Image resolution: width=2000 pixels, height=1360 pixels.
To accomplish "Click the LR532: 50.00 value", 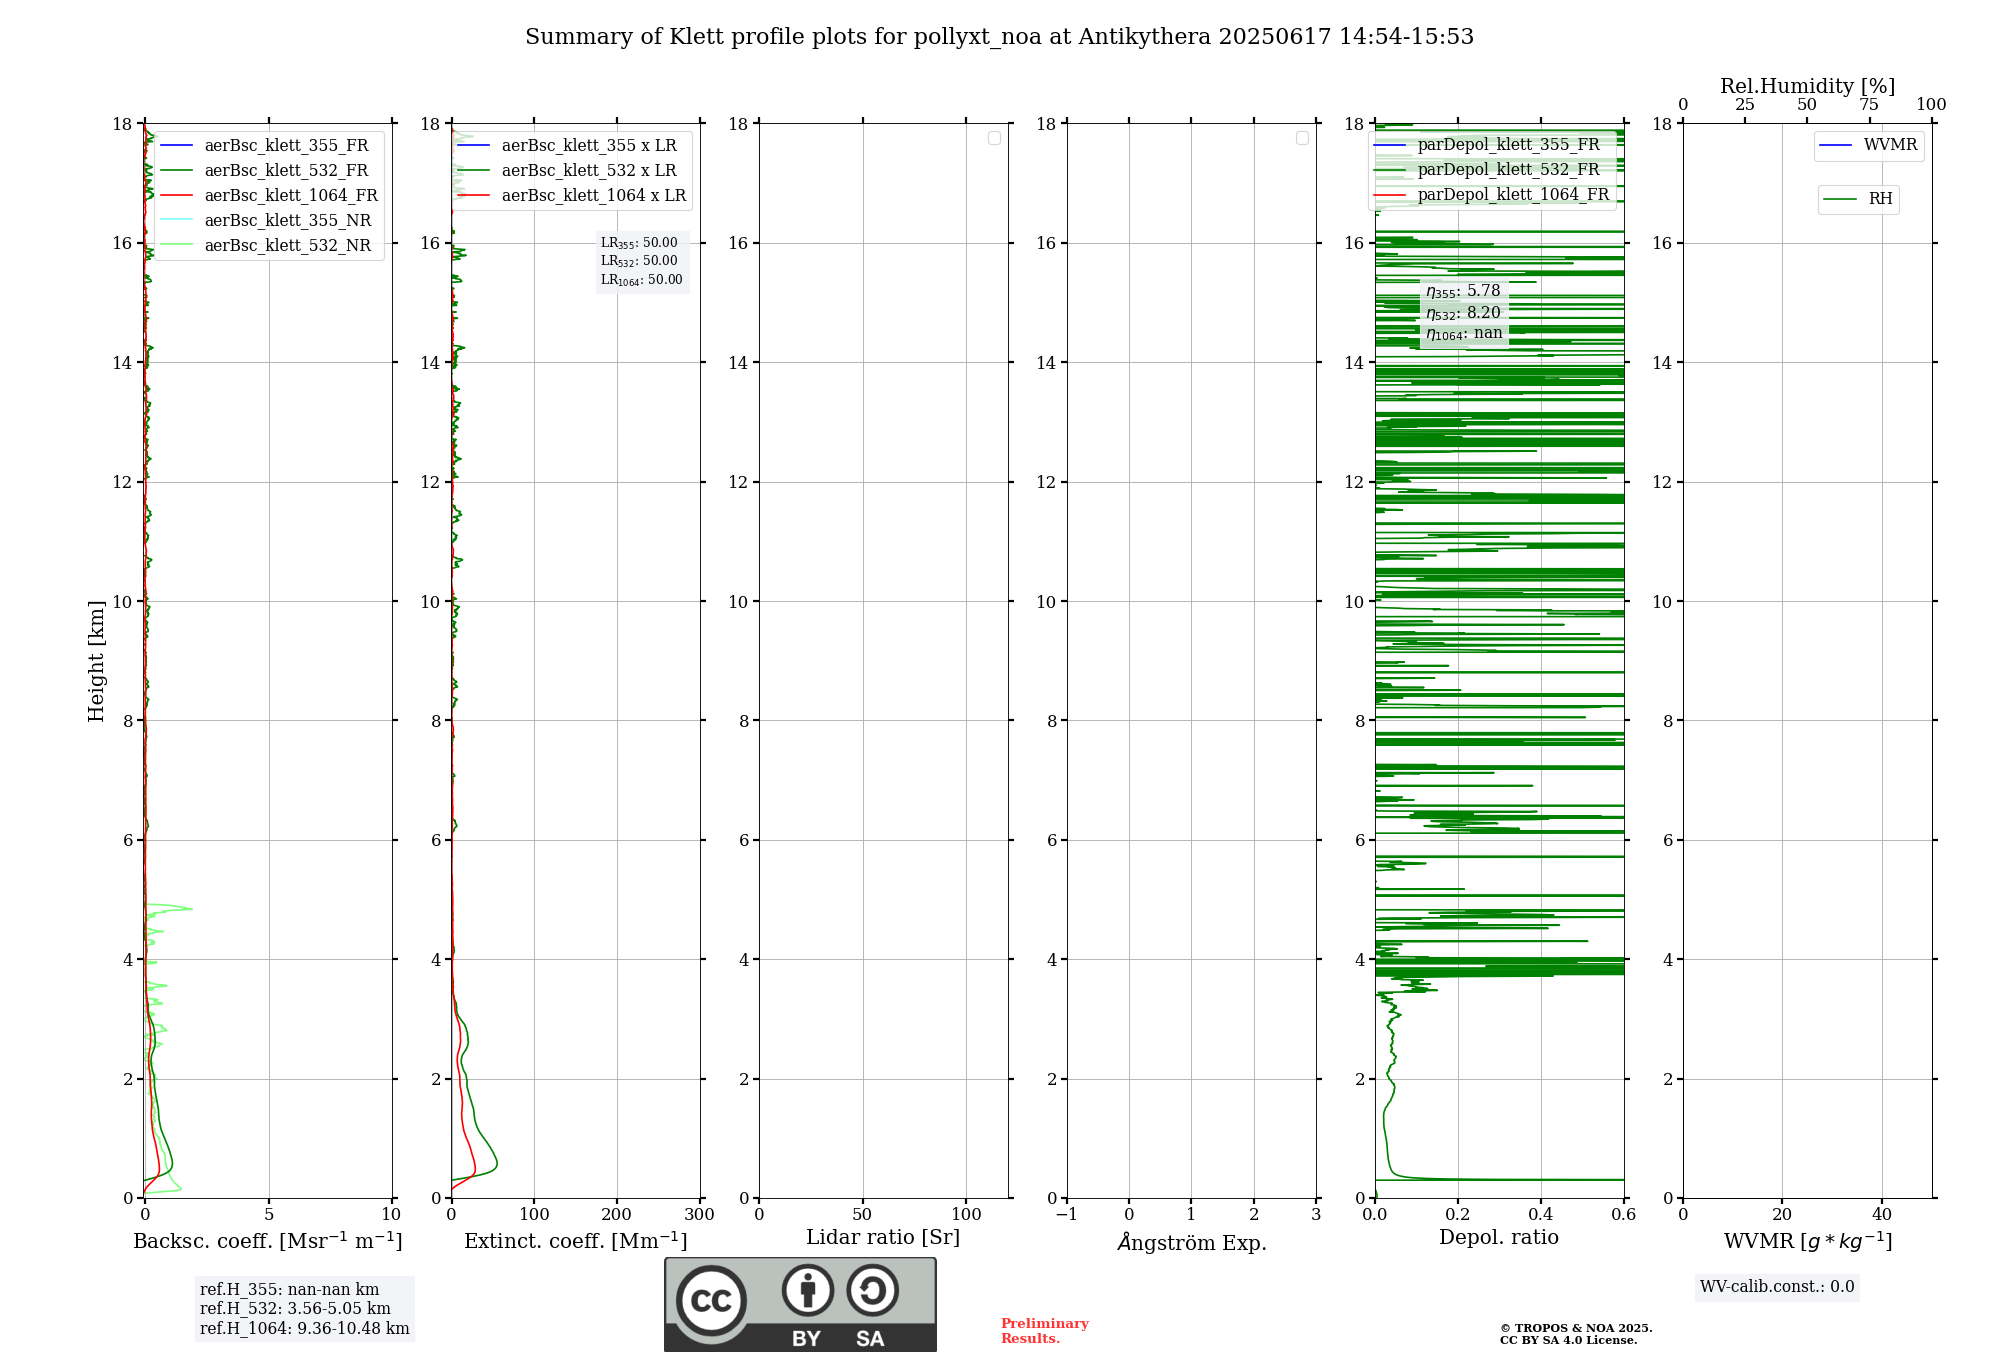I will point(639,261).
